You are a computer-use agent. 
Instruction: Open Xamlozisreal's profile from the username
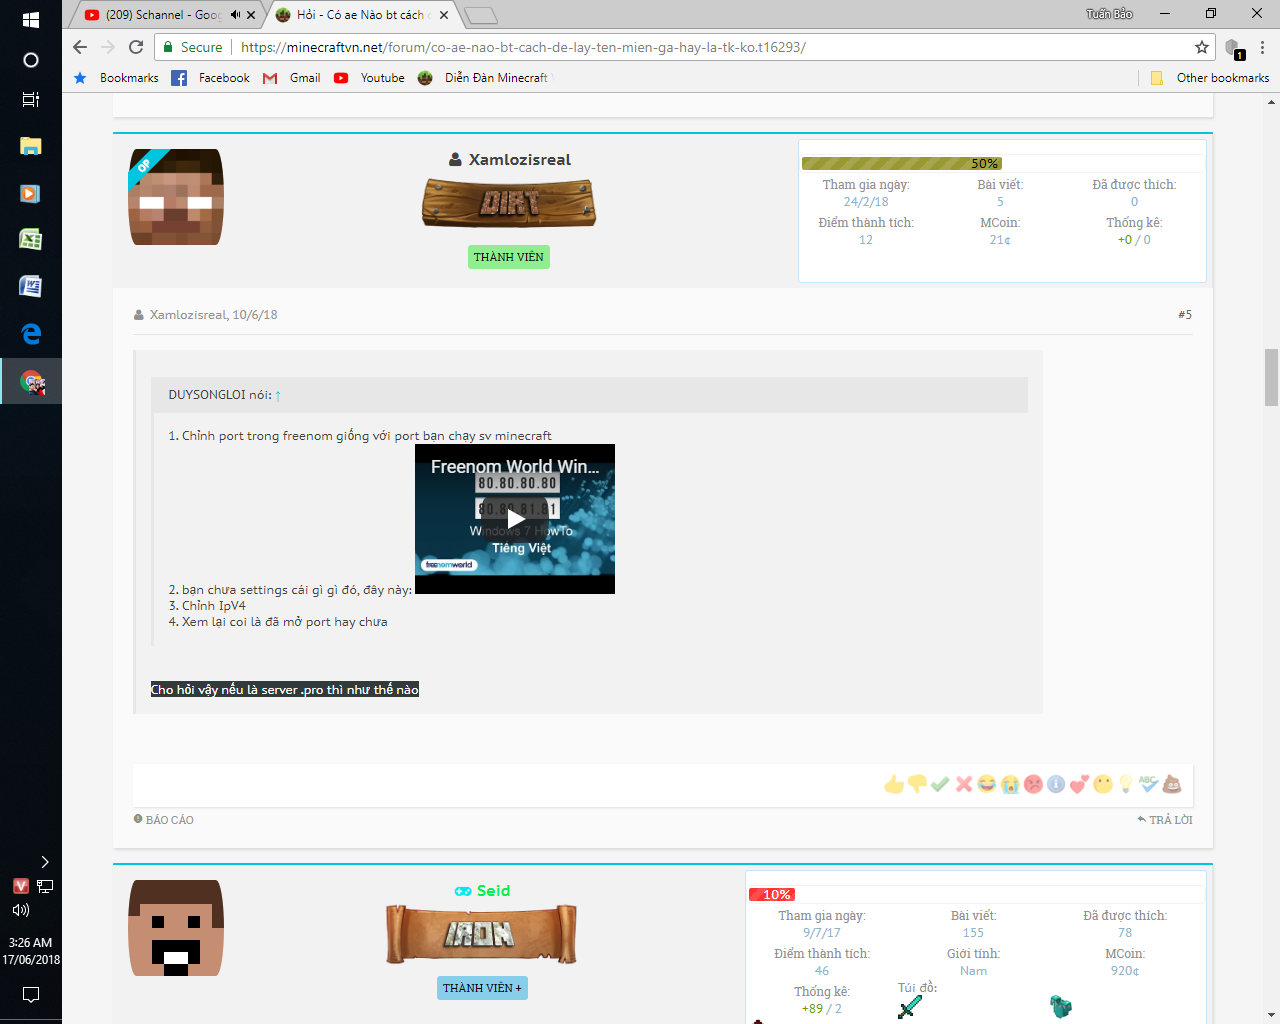520,160
